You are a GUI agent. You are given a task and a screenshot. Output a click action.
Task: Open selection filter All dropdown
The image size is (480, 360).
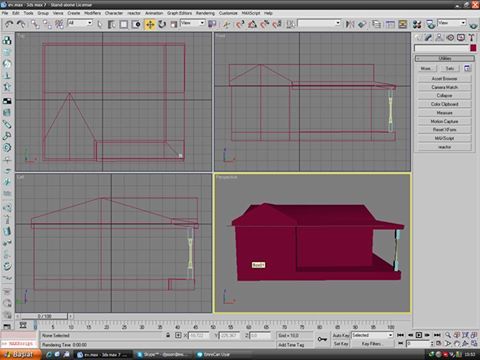pyautogui.click(x=80, y=23)
